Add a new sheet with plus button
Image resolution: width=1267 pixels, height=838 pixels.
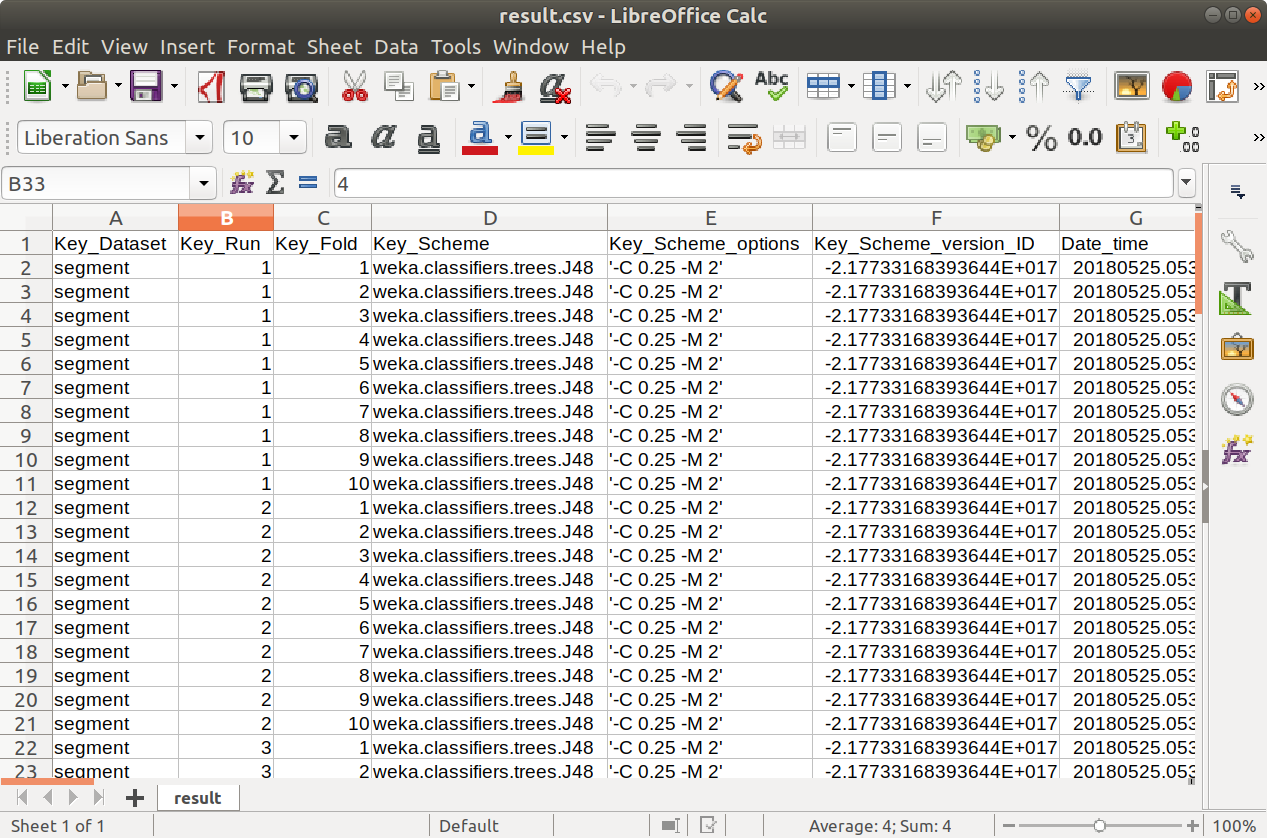pyautogui.click(x=135, y=797)
